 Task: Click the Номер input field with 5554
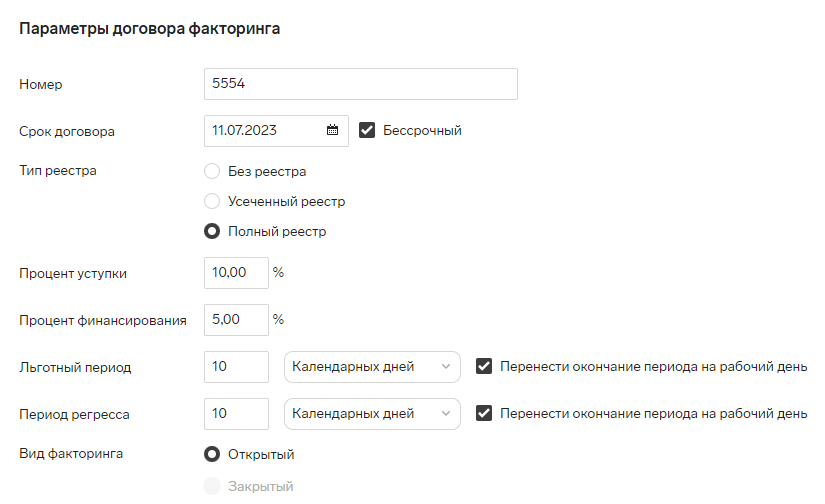360,84
